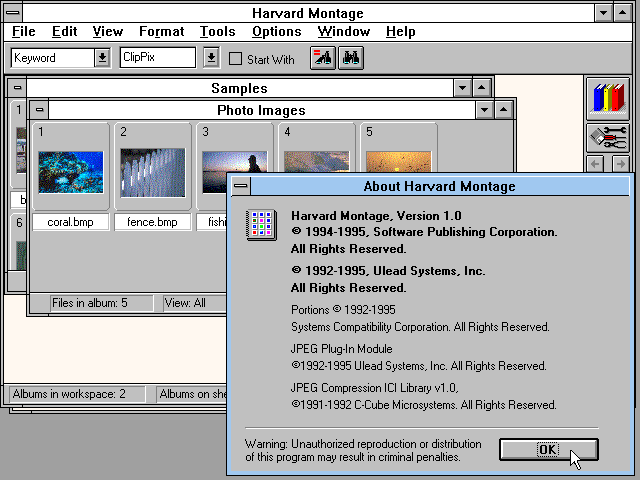Select the coral.bmp thumbnail
640x480 pixels.
pyautogui.click(x=70, y=171)
